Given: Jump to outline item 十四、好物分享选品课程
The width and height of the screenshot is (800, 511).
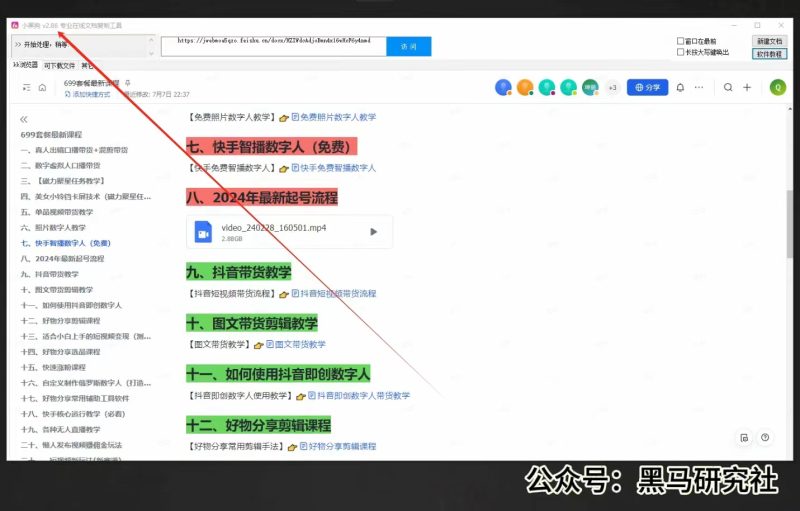Looking at the screenshot, I should pos(60,352).
